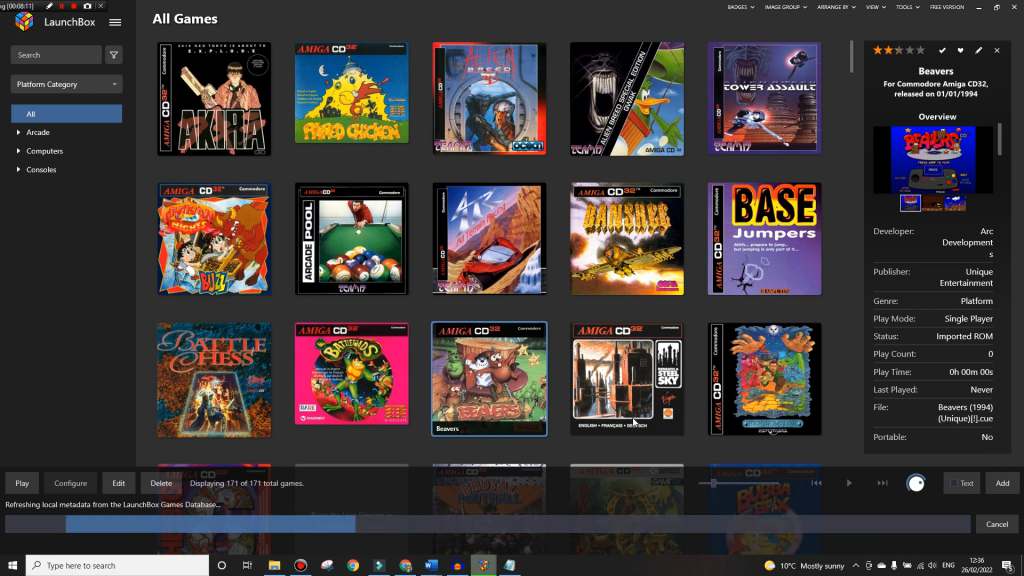This screenshot has height=576, width=1024.
Task: Select the Banshee game cover
Action: (627, 238)
